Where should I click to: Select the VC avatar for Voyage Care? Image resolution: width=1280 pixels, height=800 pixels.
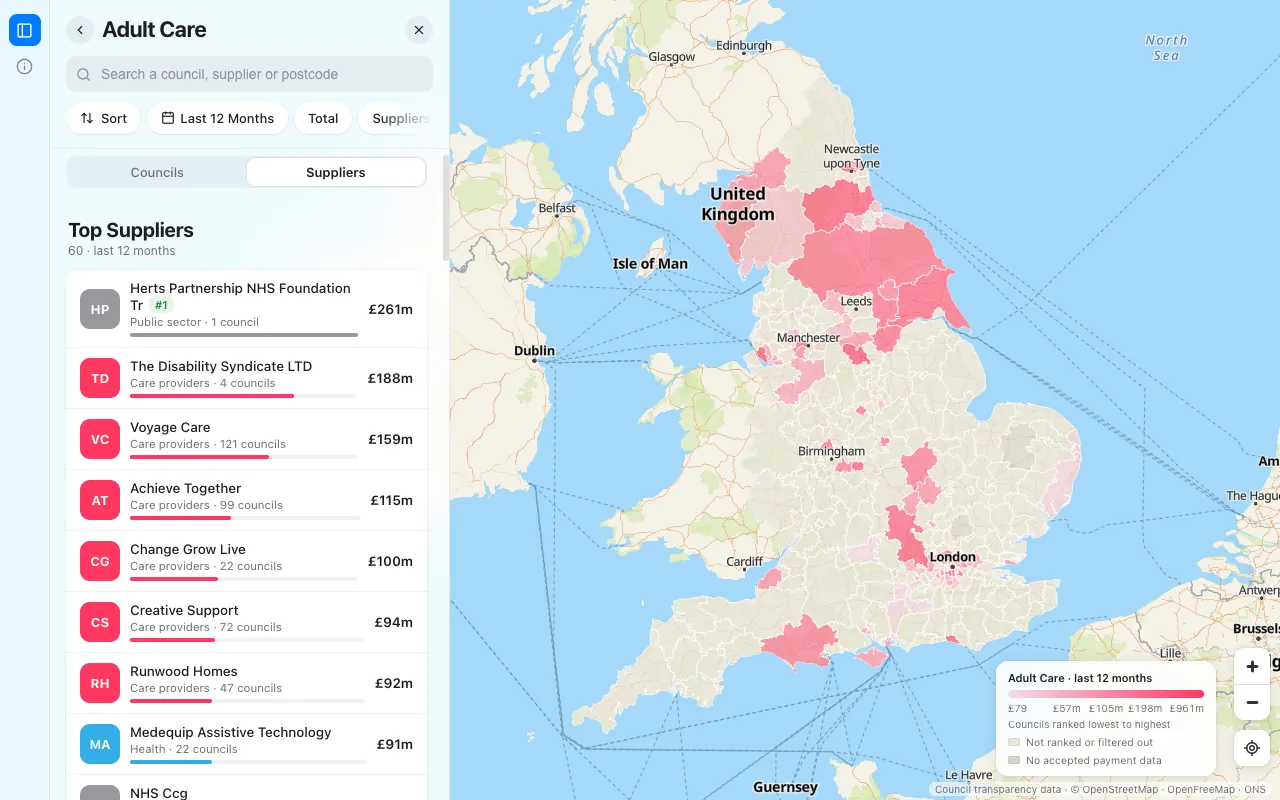point(100,439)
